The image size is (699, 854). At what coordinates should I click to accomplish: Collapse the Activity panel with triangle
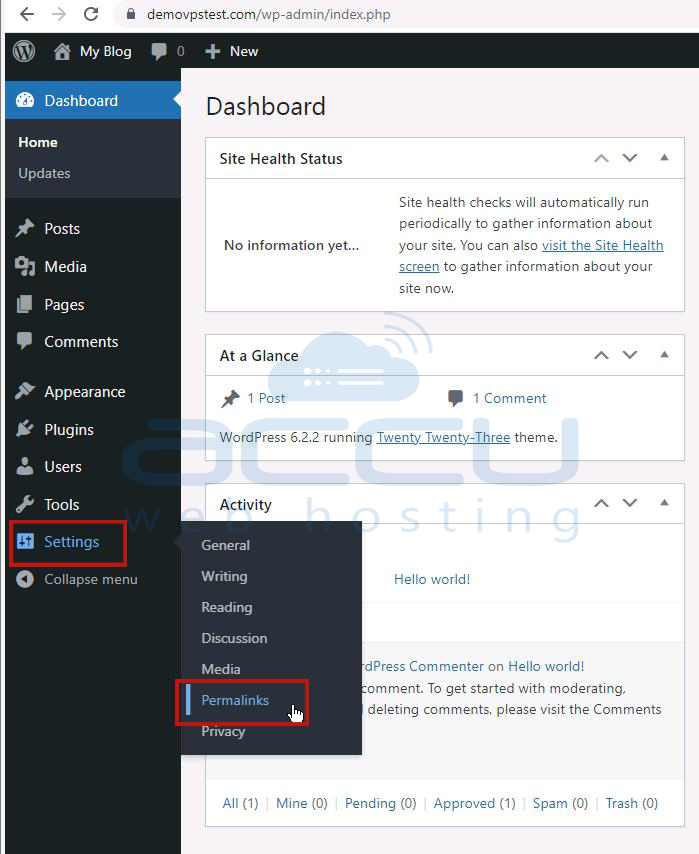tap(664, 503)
